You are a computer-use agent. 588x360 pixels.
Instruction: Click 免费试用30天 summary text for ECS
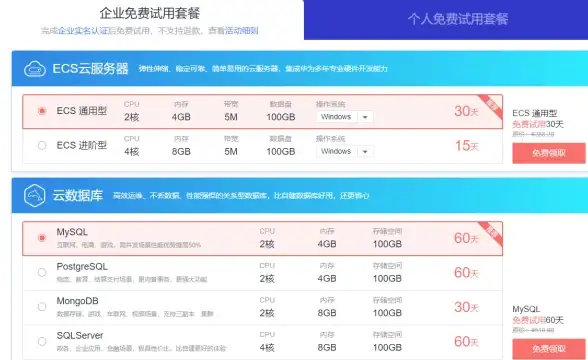tap(538, 124)
